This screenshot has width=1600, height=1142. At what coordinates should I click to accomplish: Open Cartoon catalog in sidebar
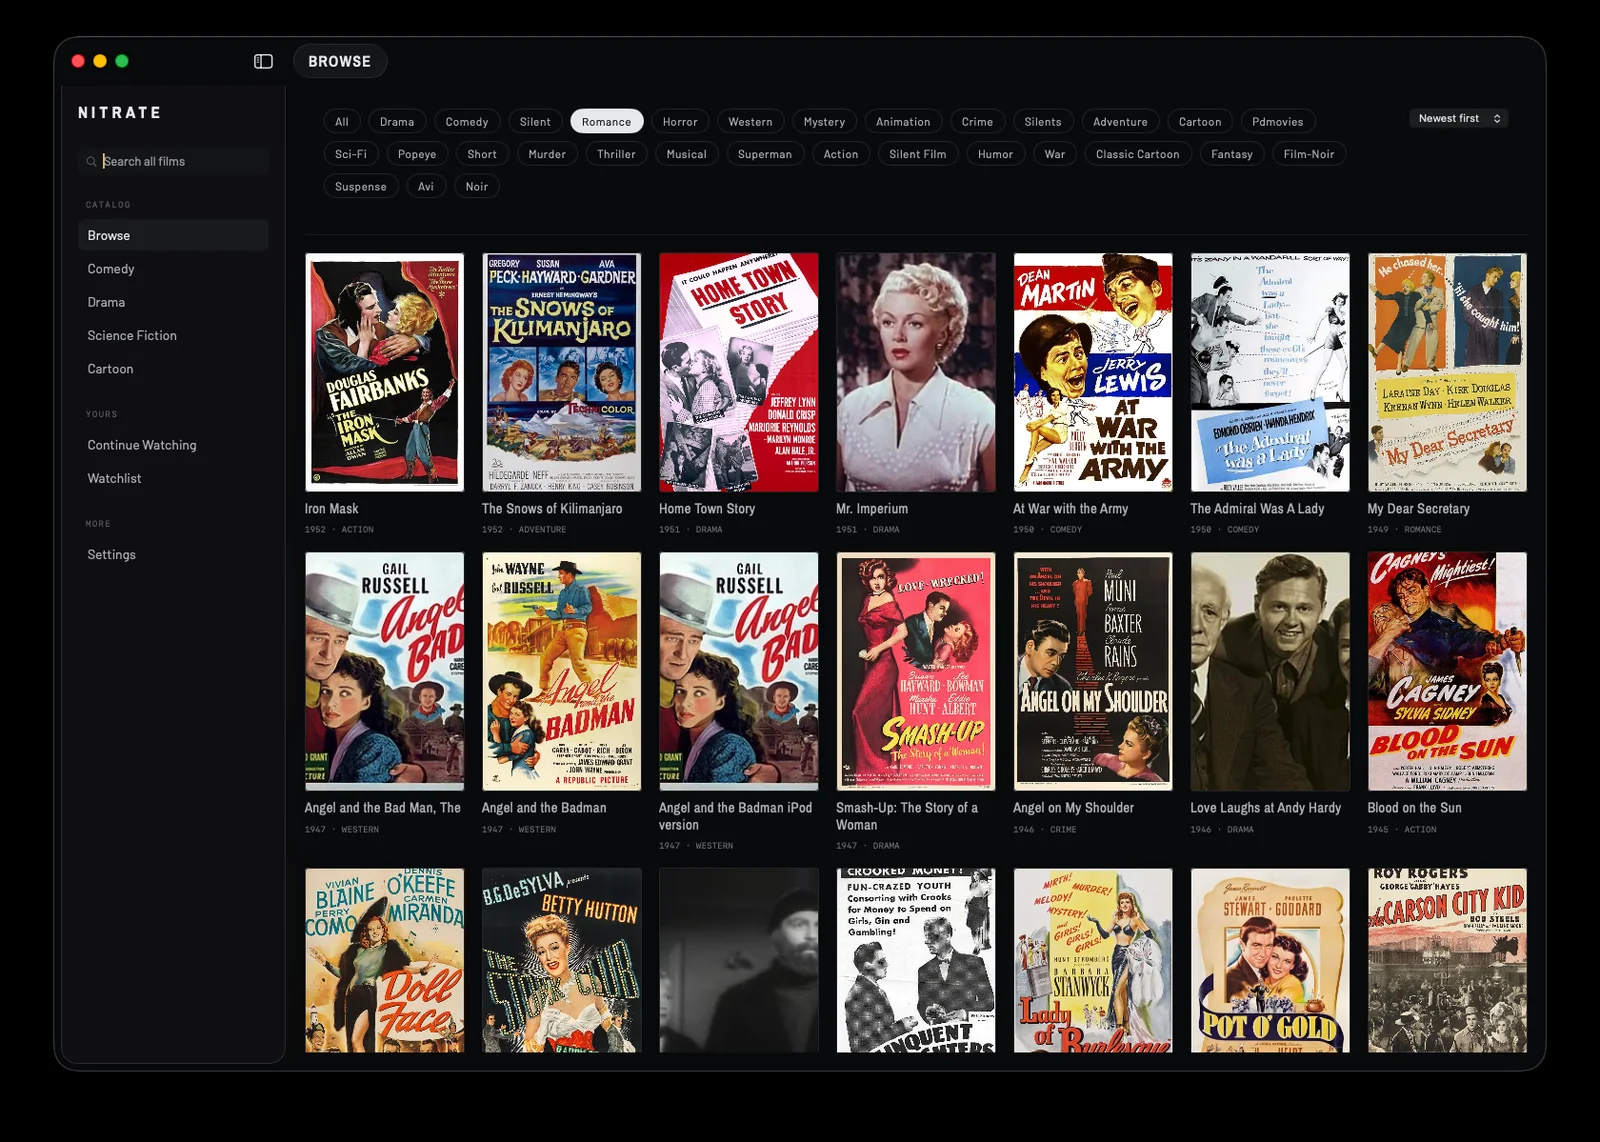coord(173,369)
